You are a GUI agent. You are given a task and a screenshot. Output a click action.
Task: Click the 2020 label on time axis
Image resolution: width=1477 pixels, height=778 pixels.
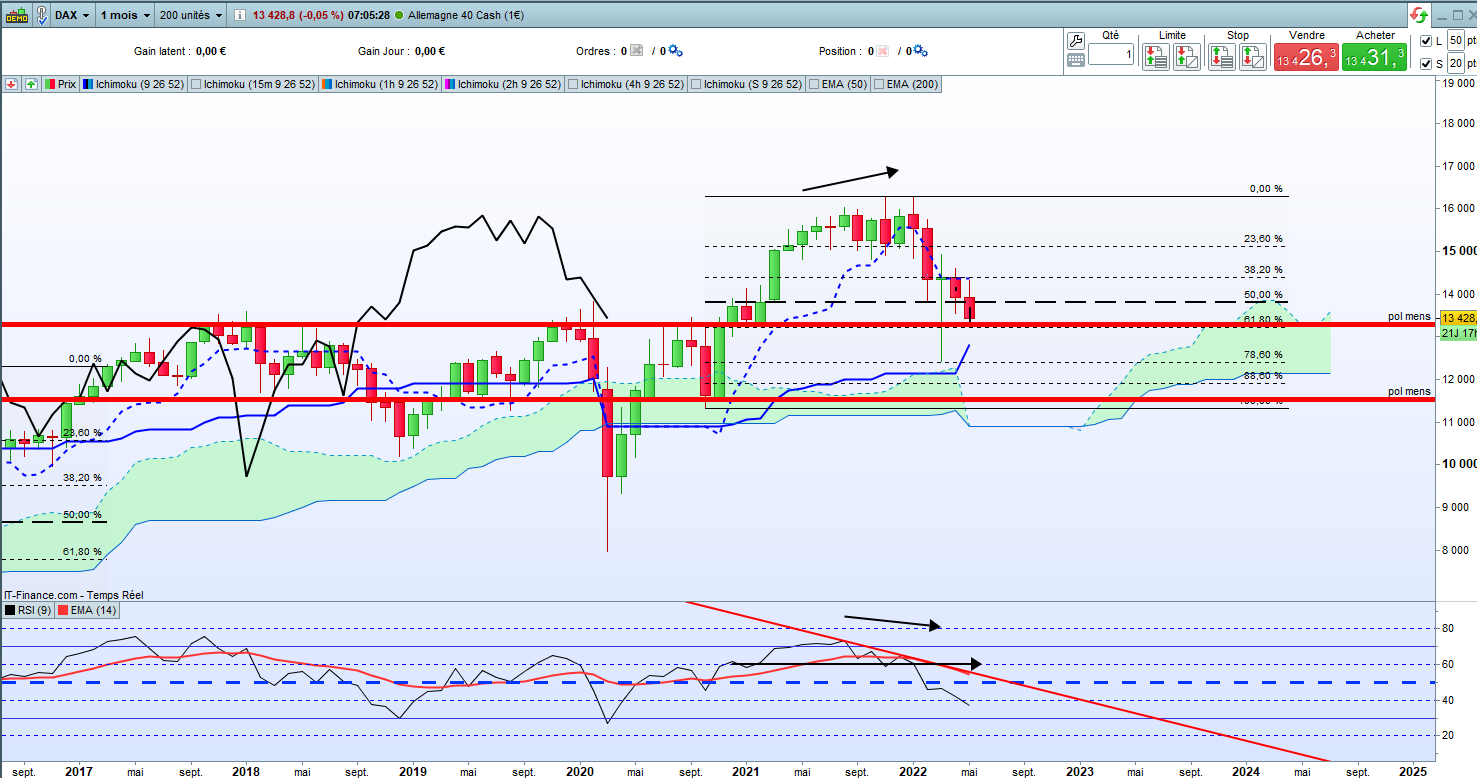coord(579,771)
